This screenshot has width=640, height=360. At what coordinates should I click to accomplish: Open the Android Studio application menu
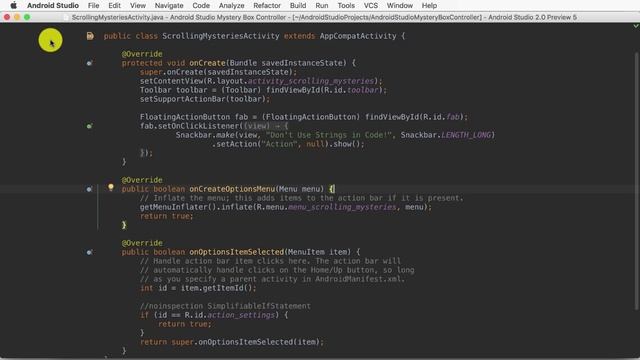click(53, 5)
